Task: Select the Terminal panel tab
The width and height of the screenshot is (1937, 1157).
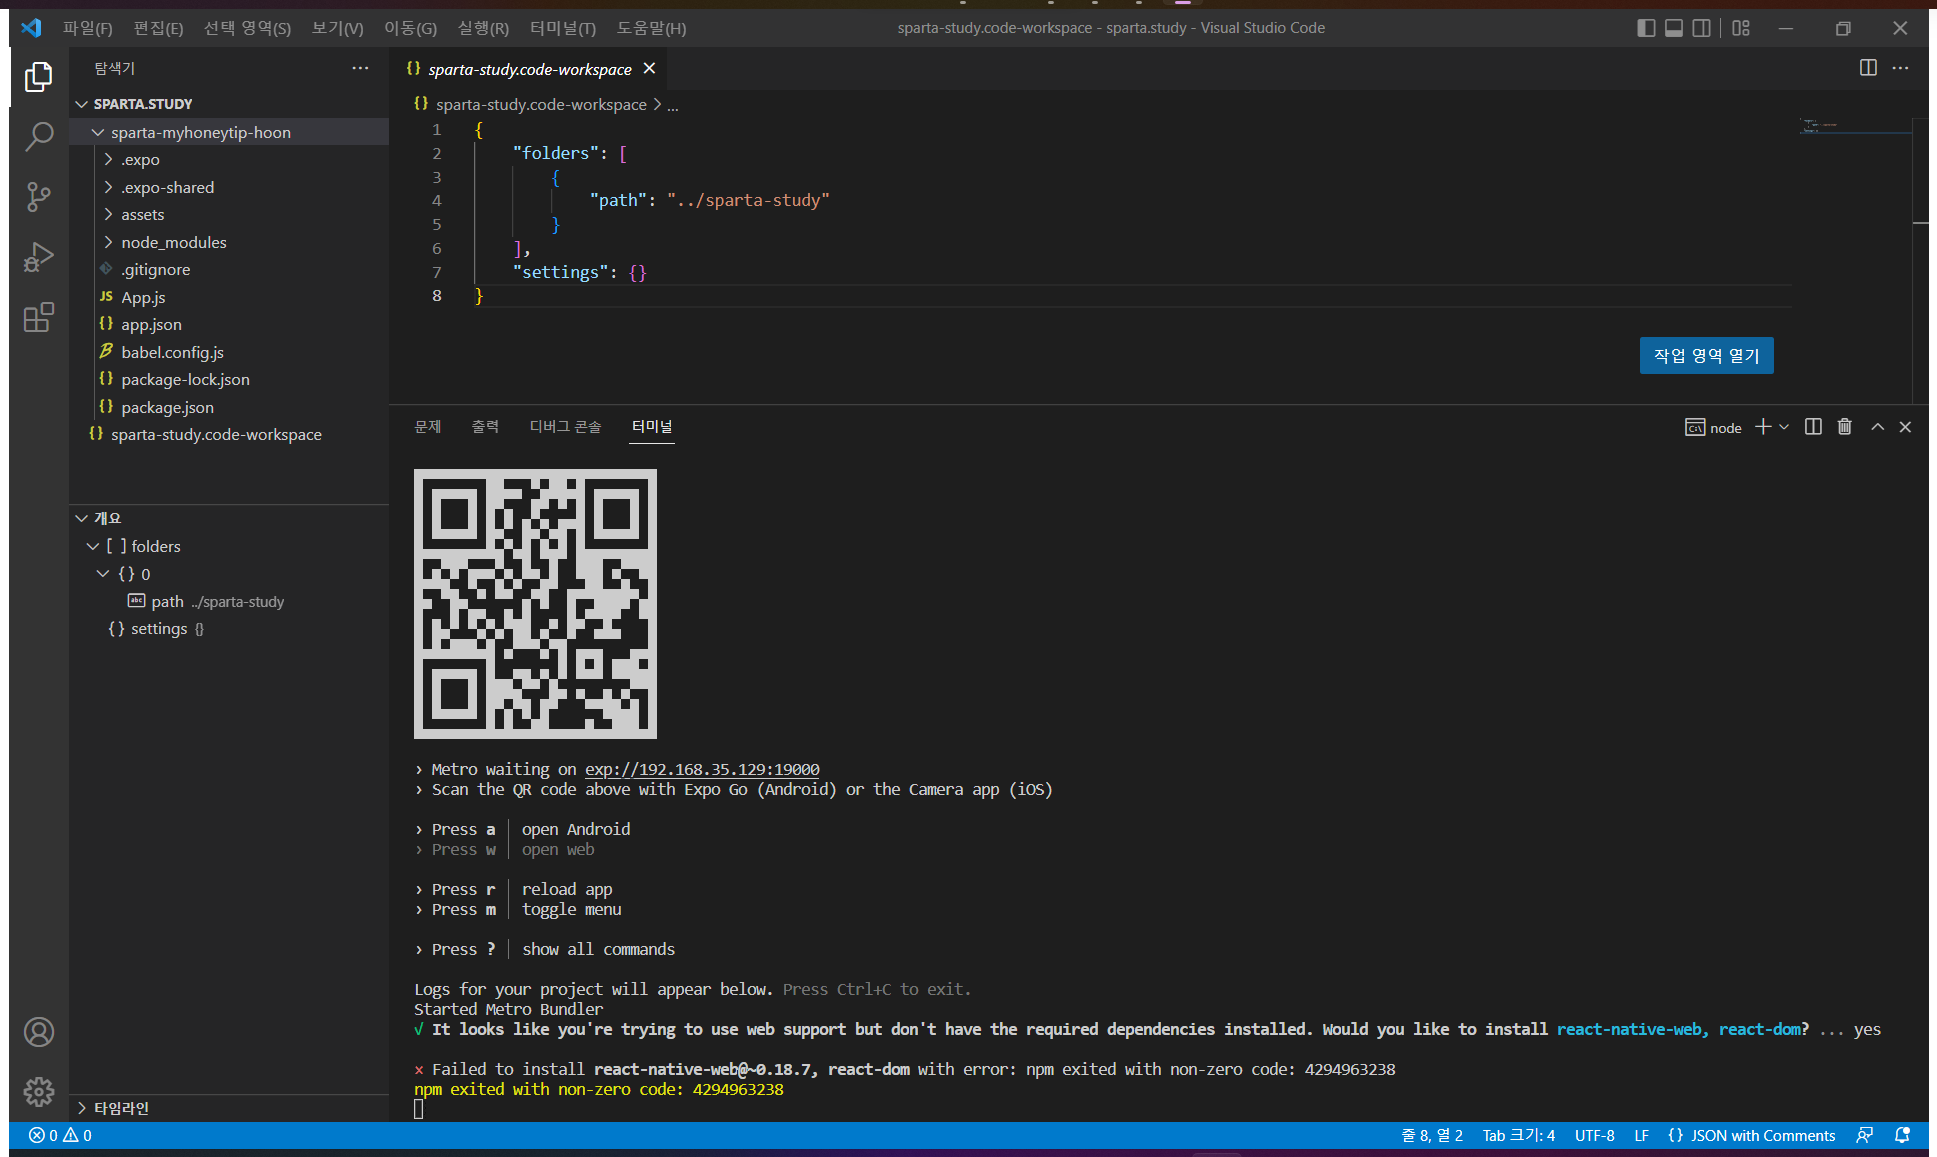Action: [652, 427]
